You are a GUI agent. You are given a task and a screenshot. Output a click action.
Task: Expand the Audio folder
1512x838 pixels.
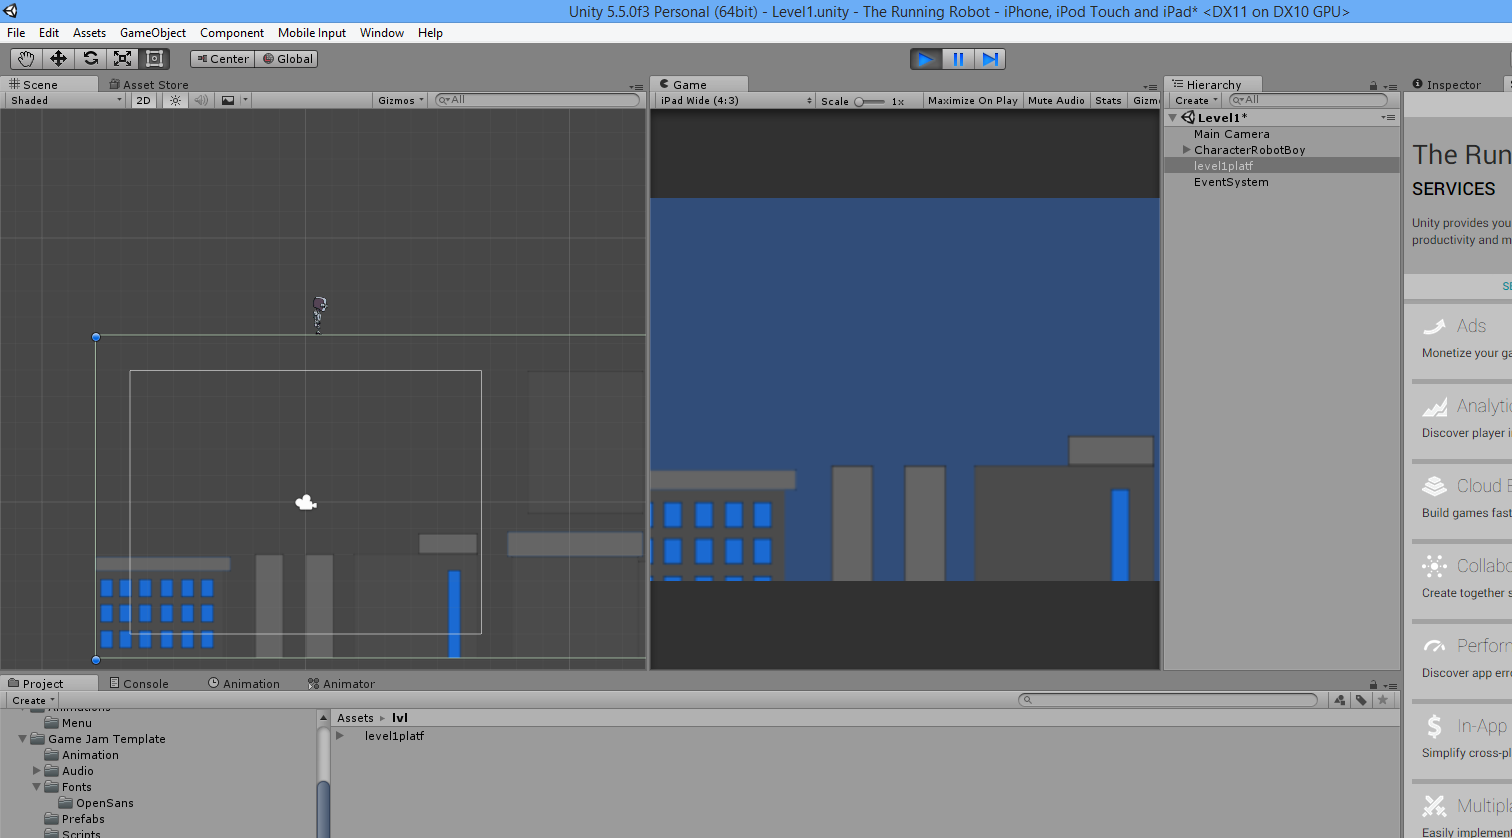(37, 771)
